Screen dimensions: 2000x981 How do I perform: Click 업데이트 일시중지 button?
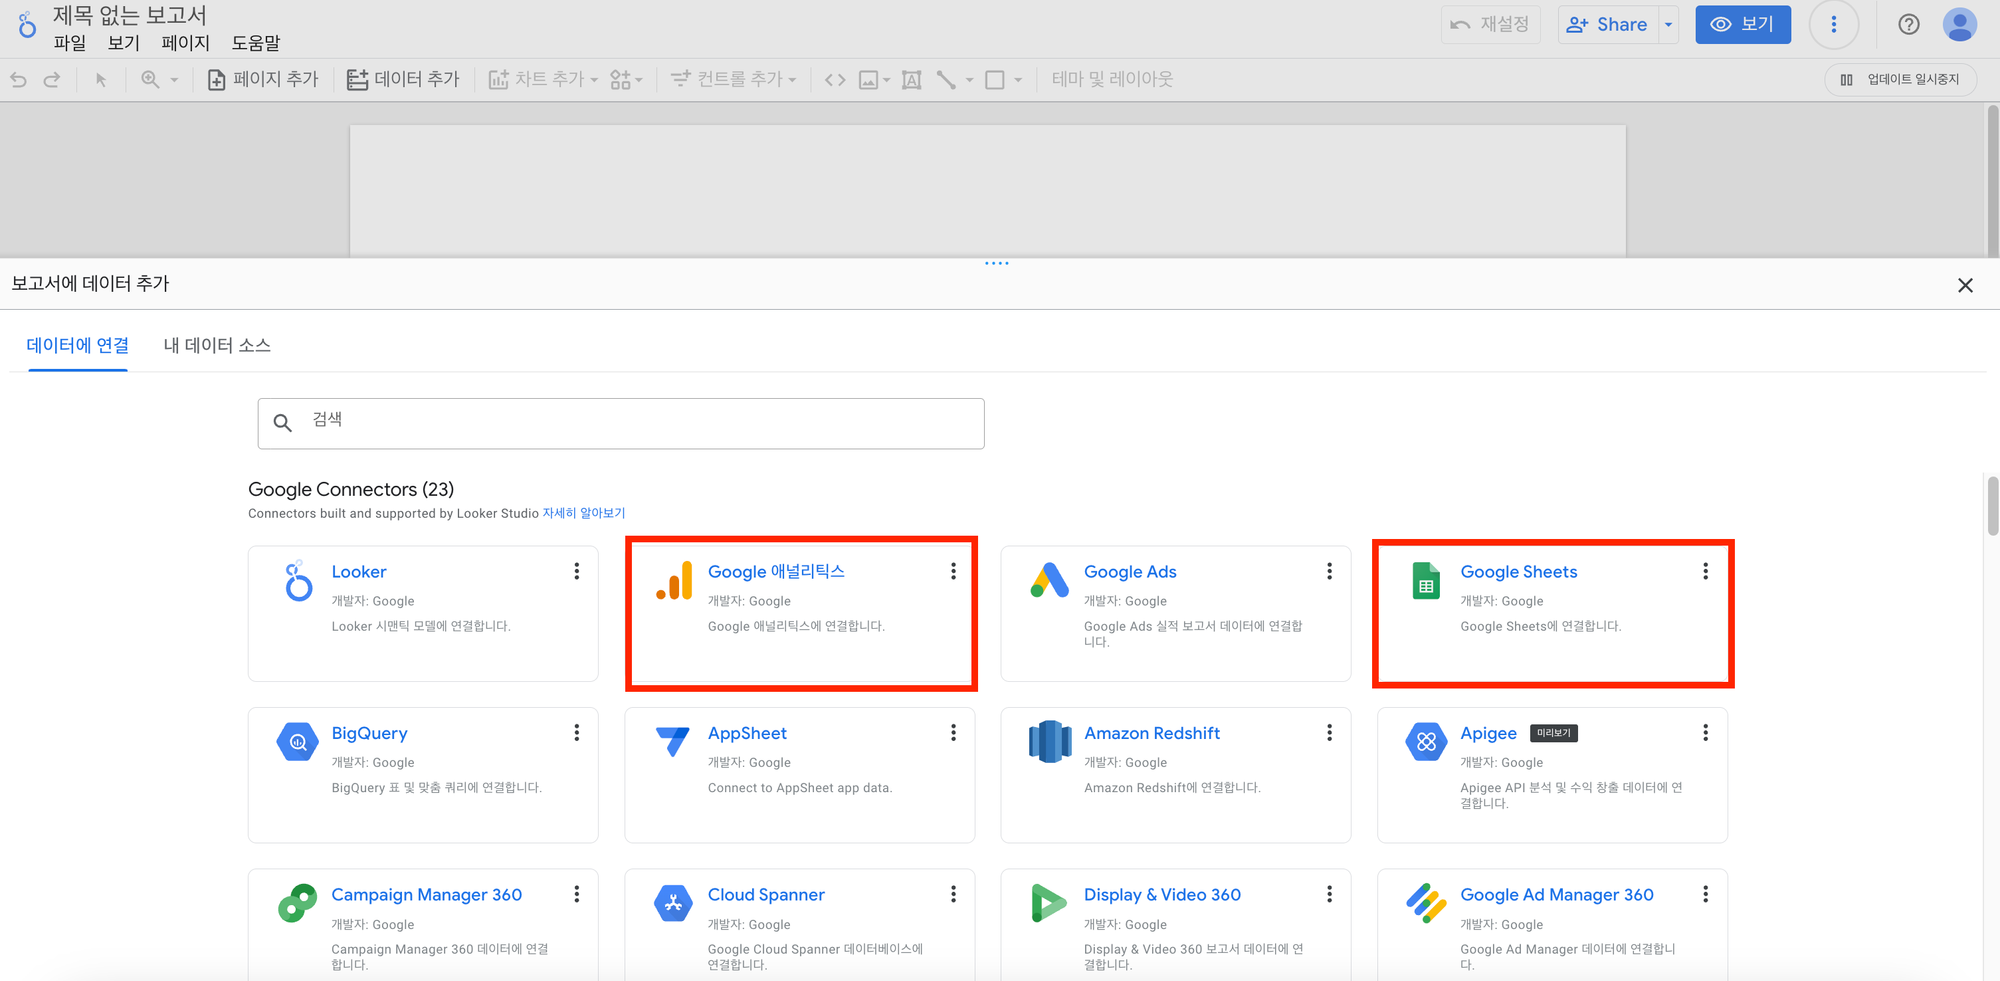[x=1900, y=79]
